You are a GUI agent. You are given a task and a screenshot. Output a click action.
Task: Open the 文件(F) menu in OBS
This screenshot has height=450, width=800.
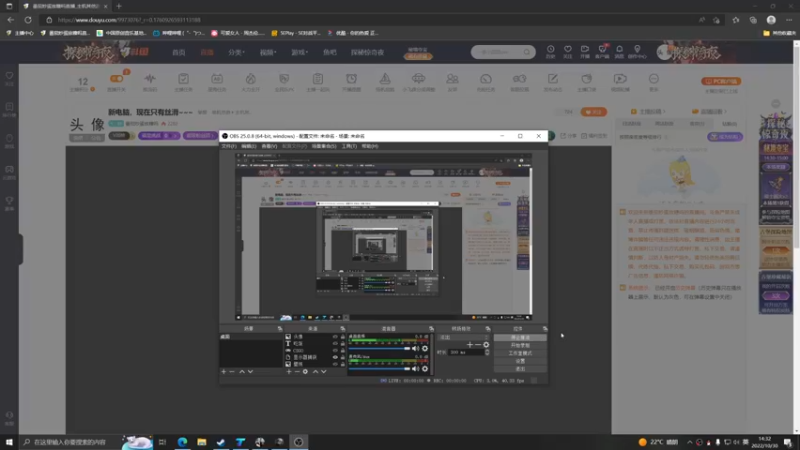[229, 146]
